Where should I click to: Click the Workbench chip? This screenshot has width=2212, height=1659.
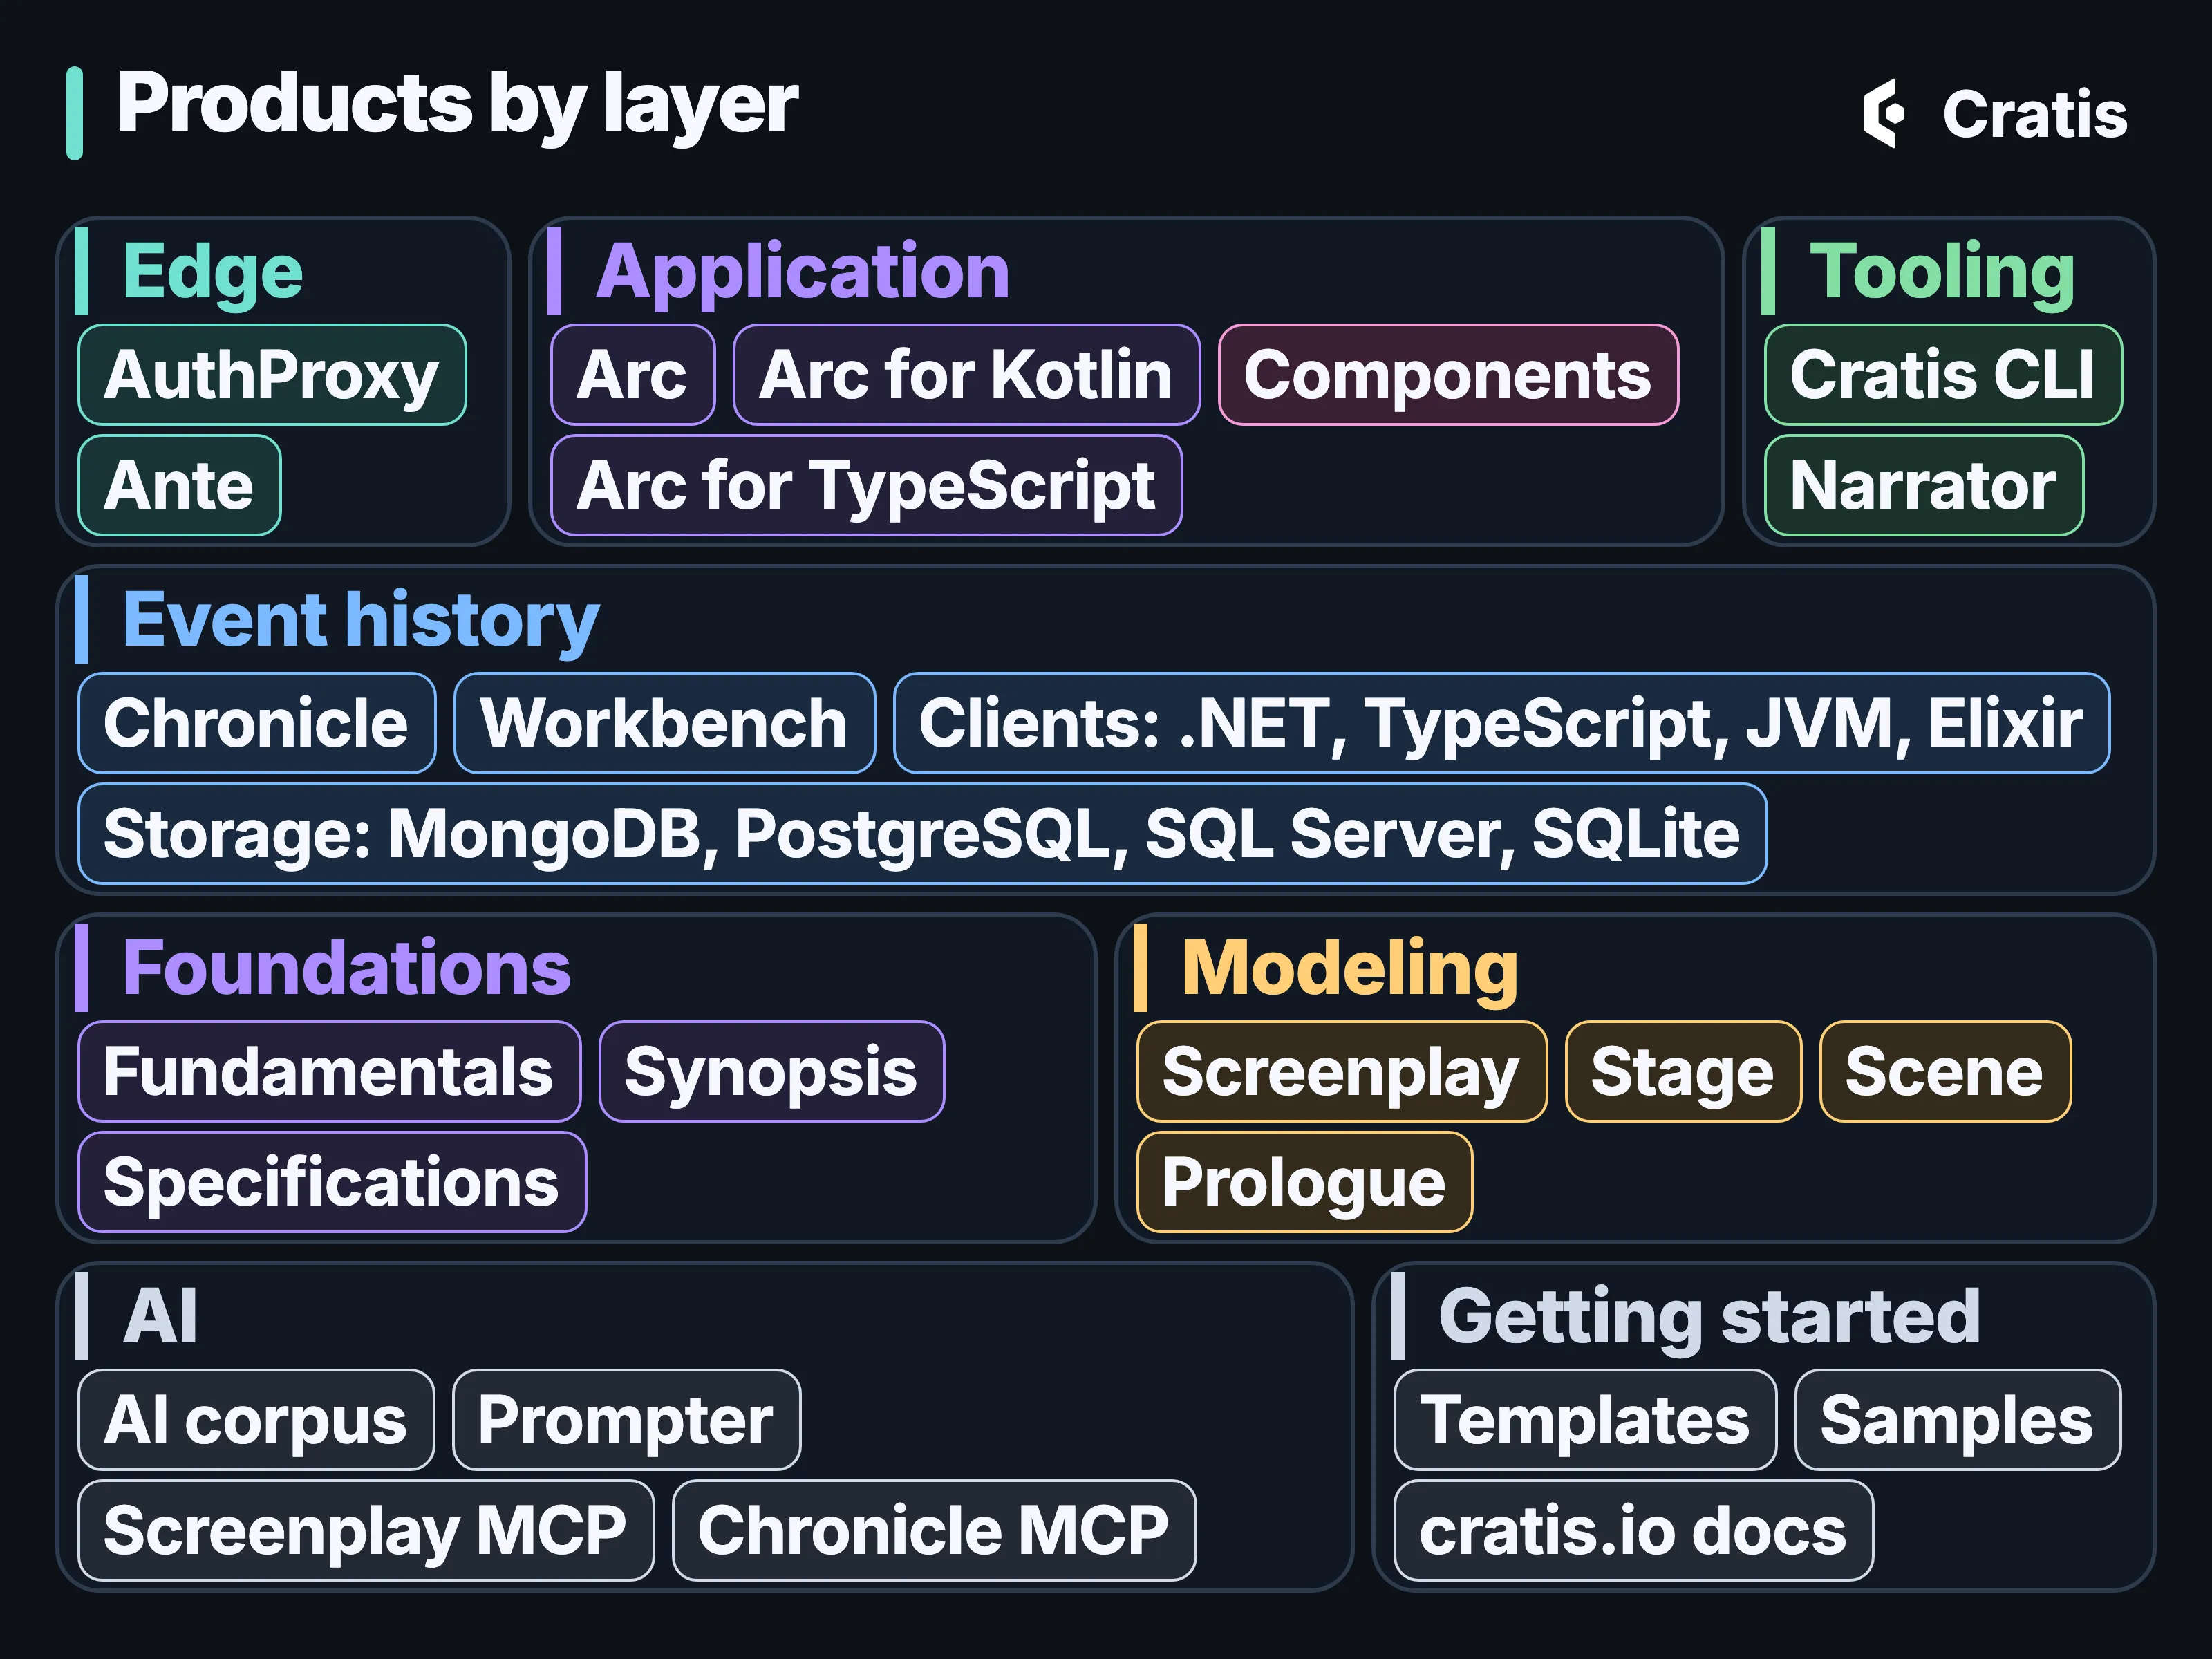[x=665, y=723]
